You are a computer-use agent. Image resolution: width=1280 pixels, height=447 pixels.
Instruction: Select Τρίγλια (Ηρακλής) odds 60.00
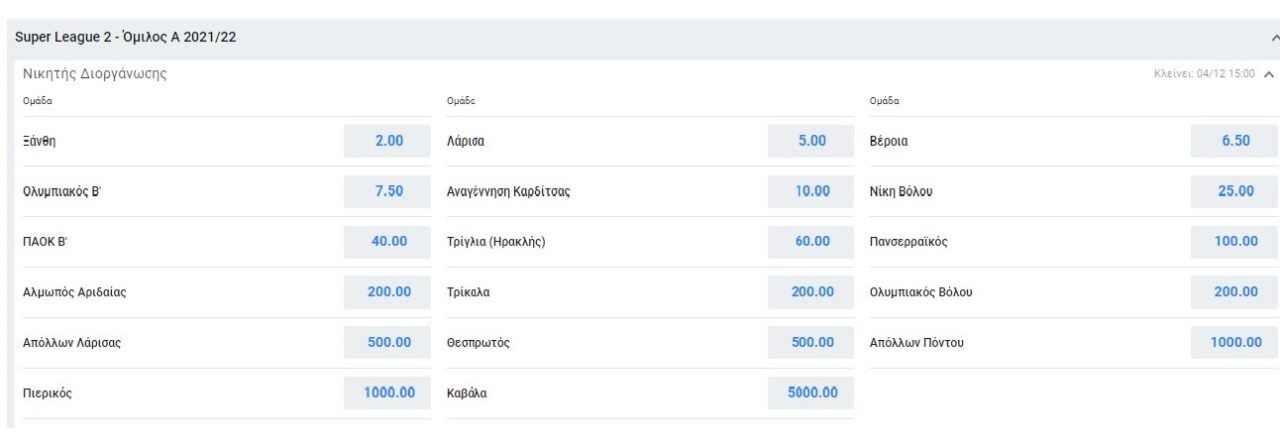[x=811, y=241]
